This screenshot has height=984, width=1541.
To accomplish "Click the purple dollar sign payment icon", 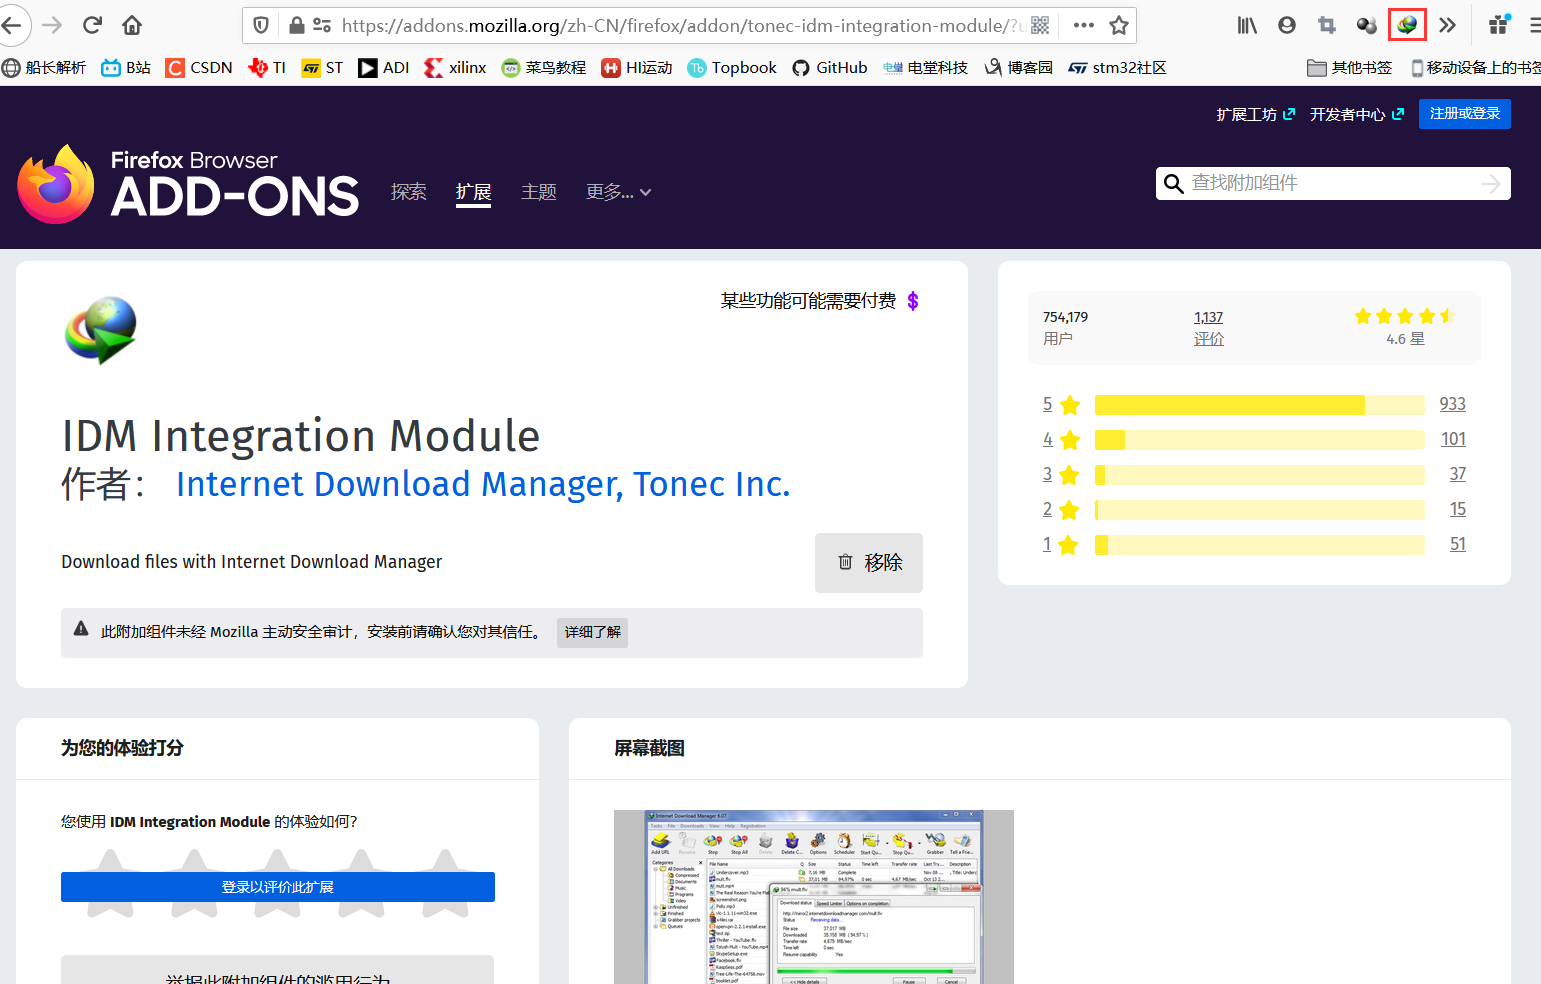I will point(913,301).
